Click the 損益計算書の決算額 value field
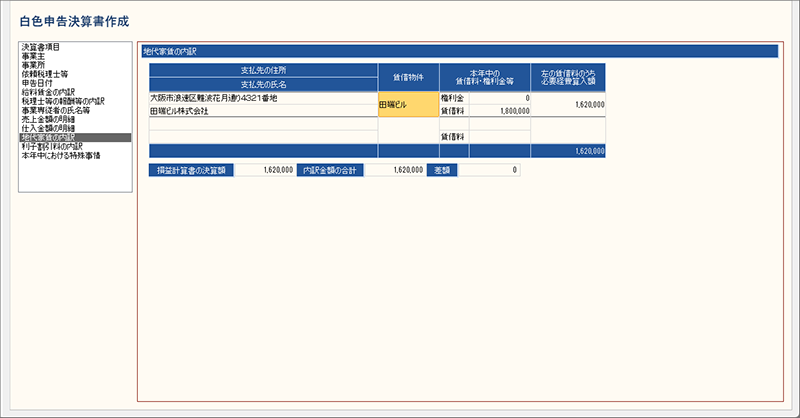Viewport: 800px width, 418px height. click(265, 171)
